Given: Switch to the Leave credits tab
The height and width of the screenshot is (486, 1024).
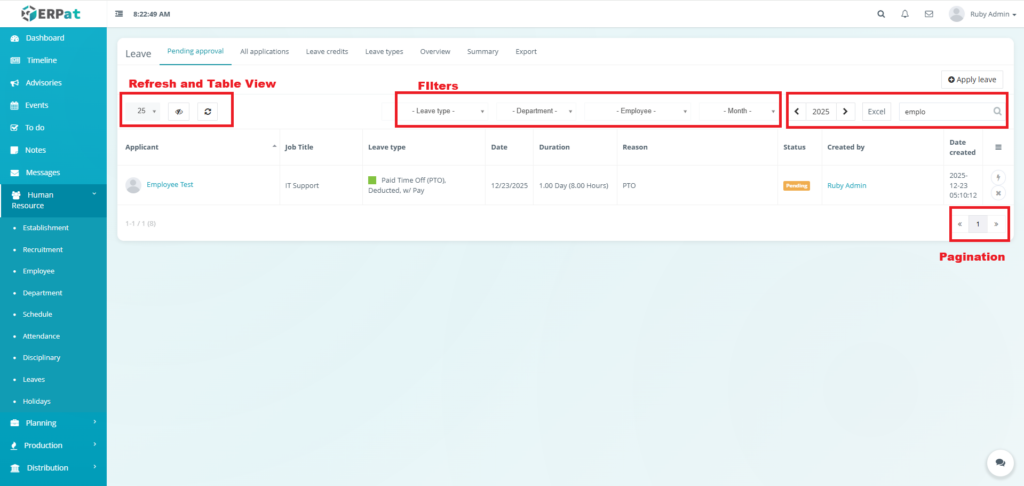Looking at the screenshot, I should tap(327, 51).
